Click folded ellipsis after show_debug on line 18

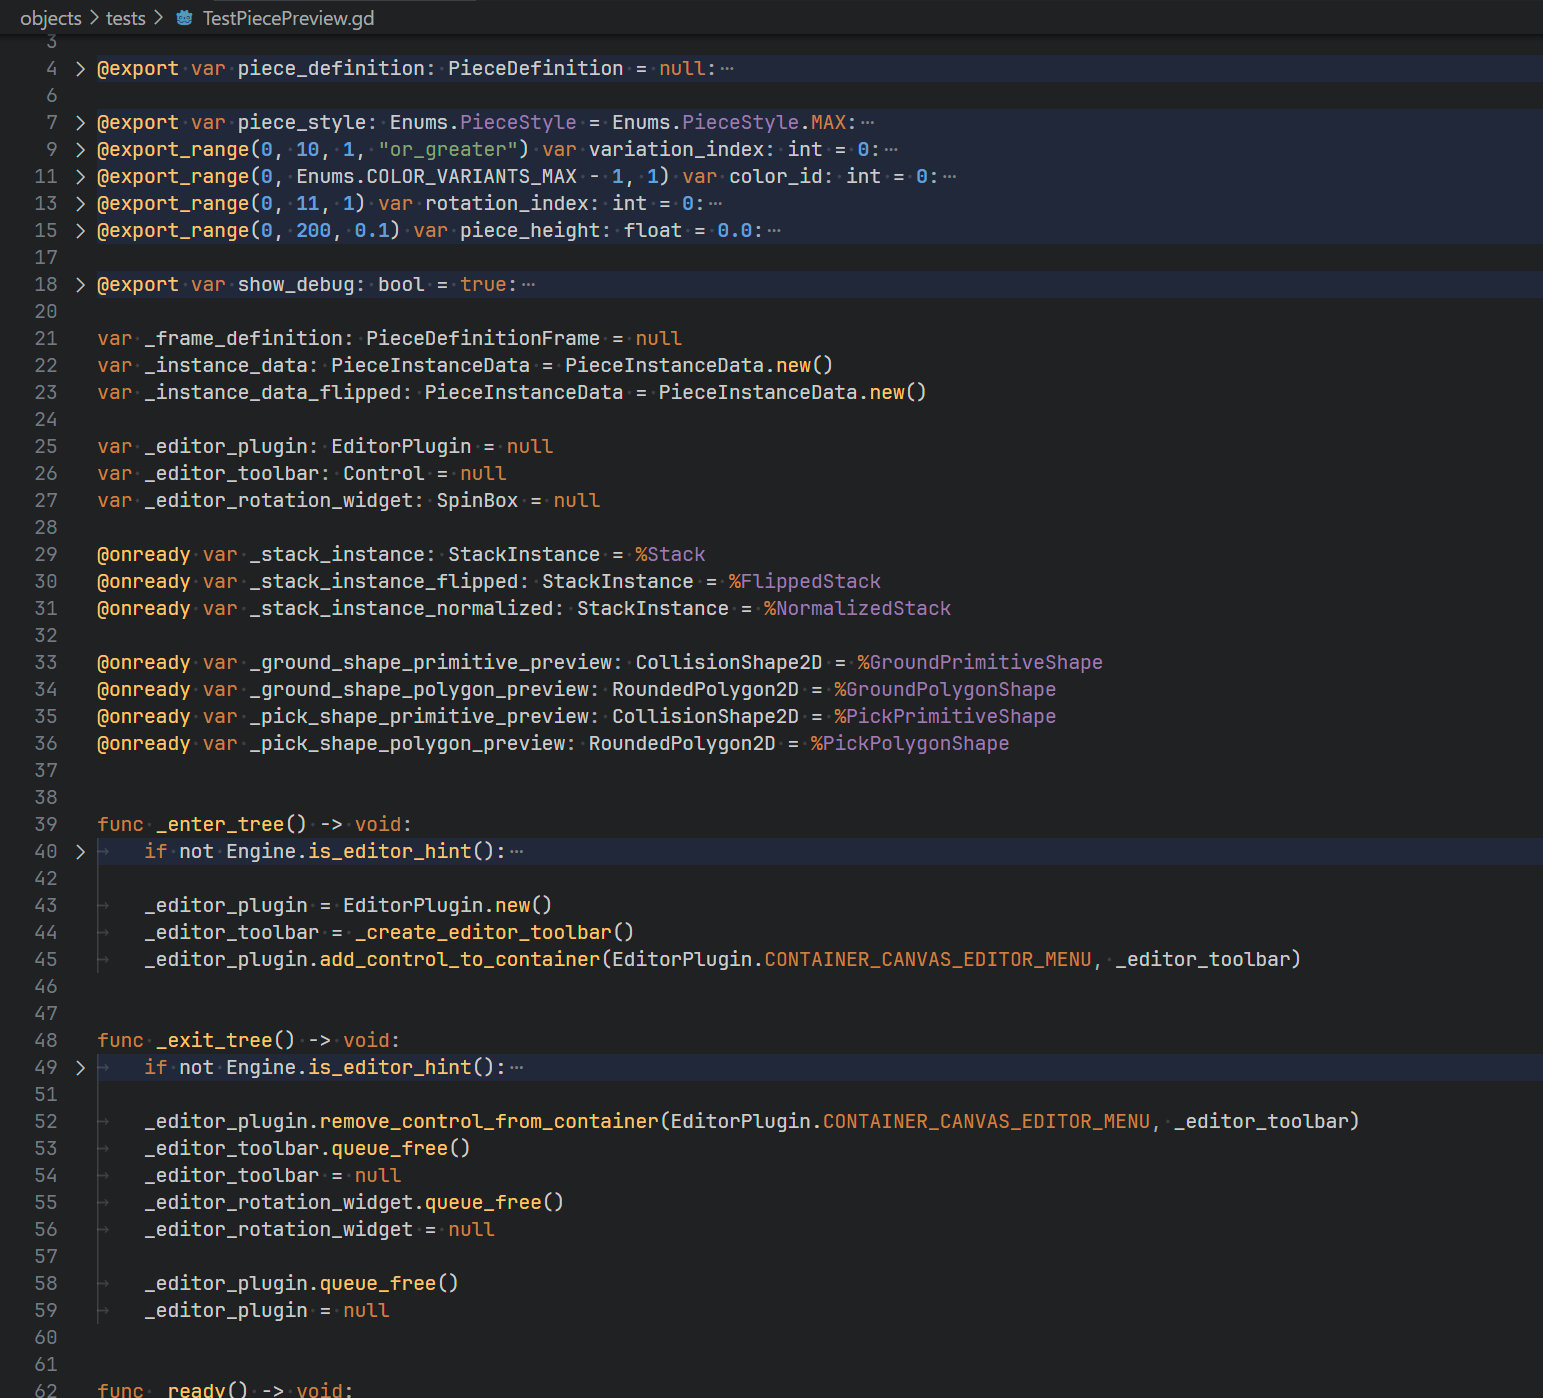pos(528,285)
